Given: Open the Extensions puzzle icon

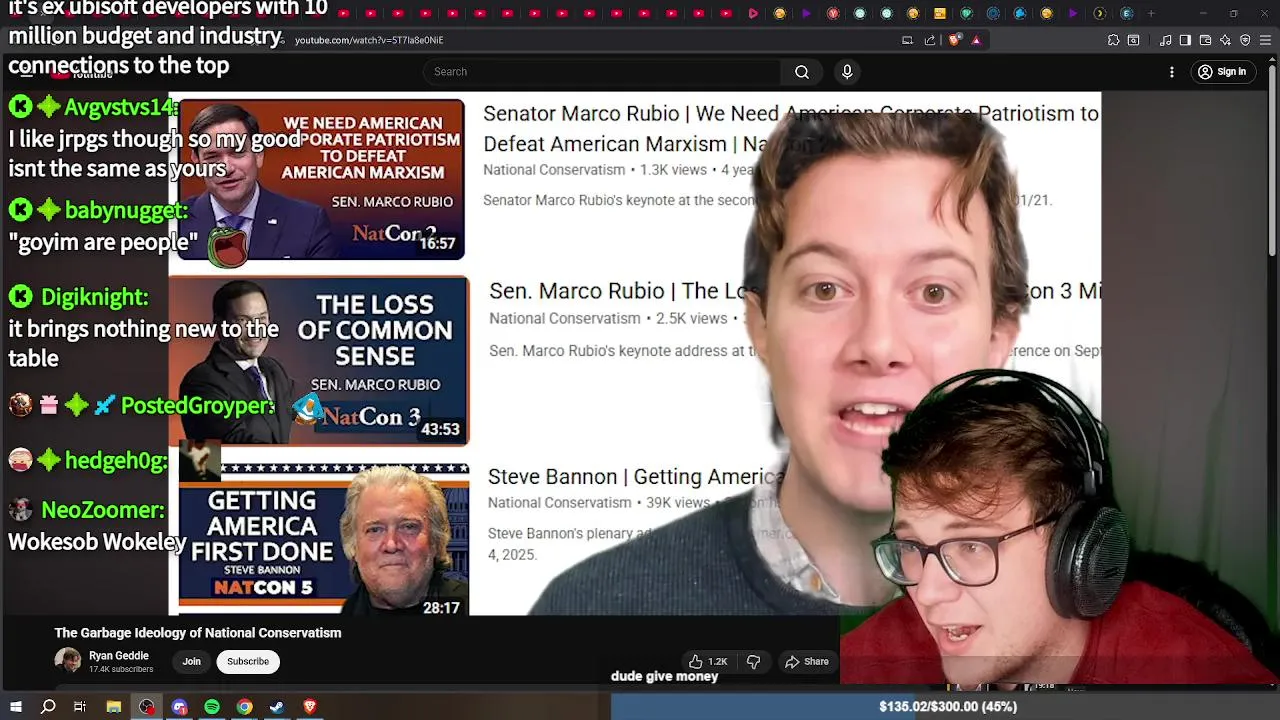Looking at the screenshot, I should 1113,40.
